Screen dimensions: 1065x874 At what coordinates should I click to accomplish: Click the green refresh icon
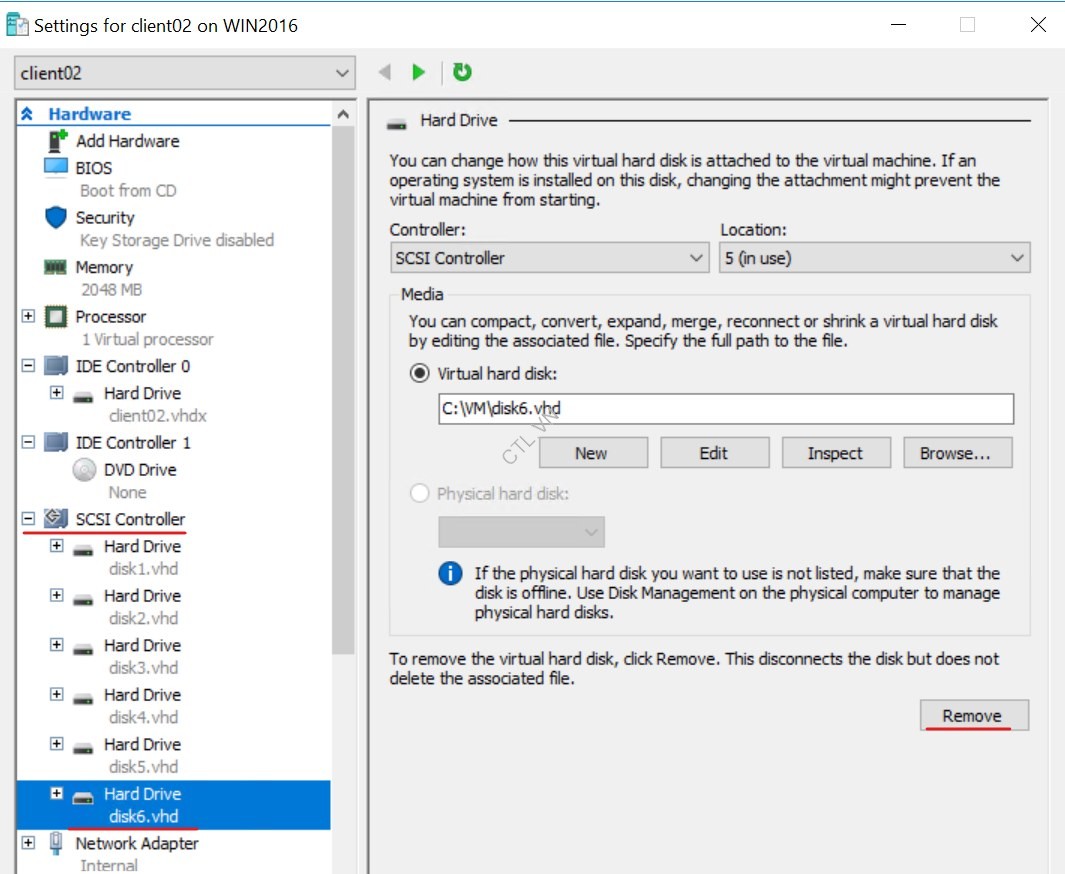(462, 72)
